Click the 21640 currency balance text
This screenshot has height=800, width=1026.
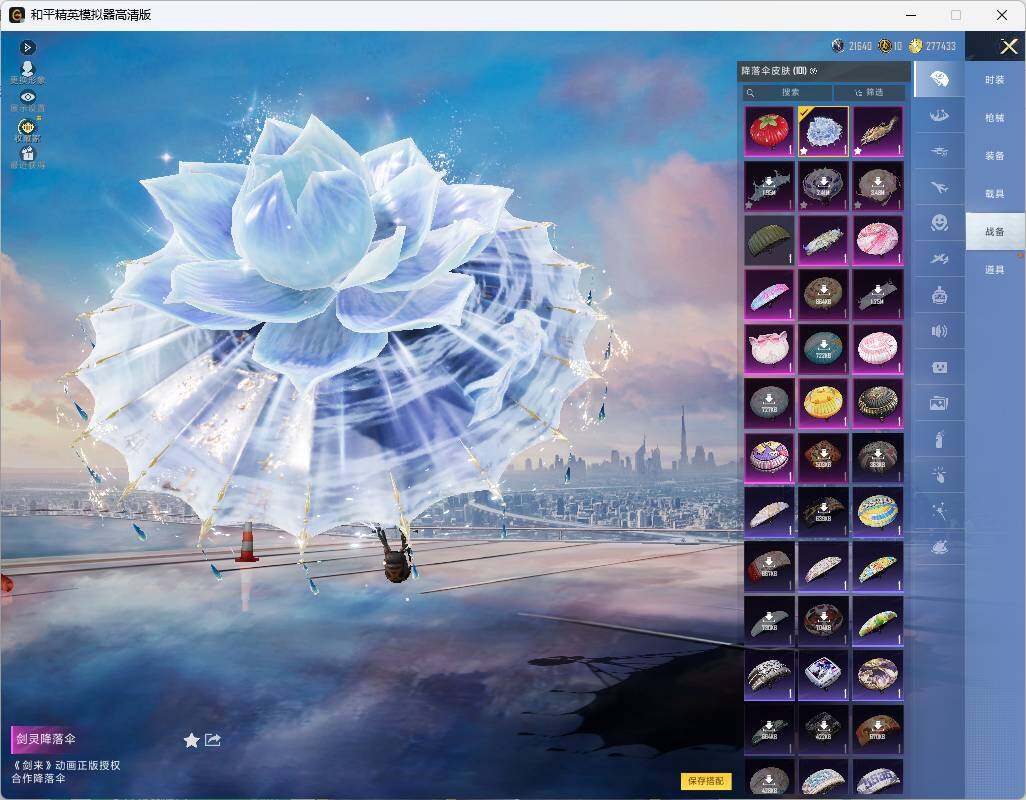(860, 46)
